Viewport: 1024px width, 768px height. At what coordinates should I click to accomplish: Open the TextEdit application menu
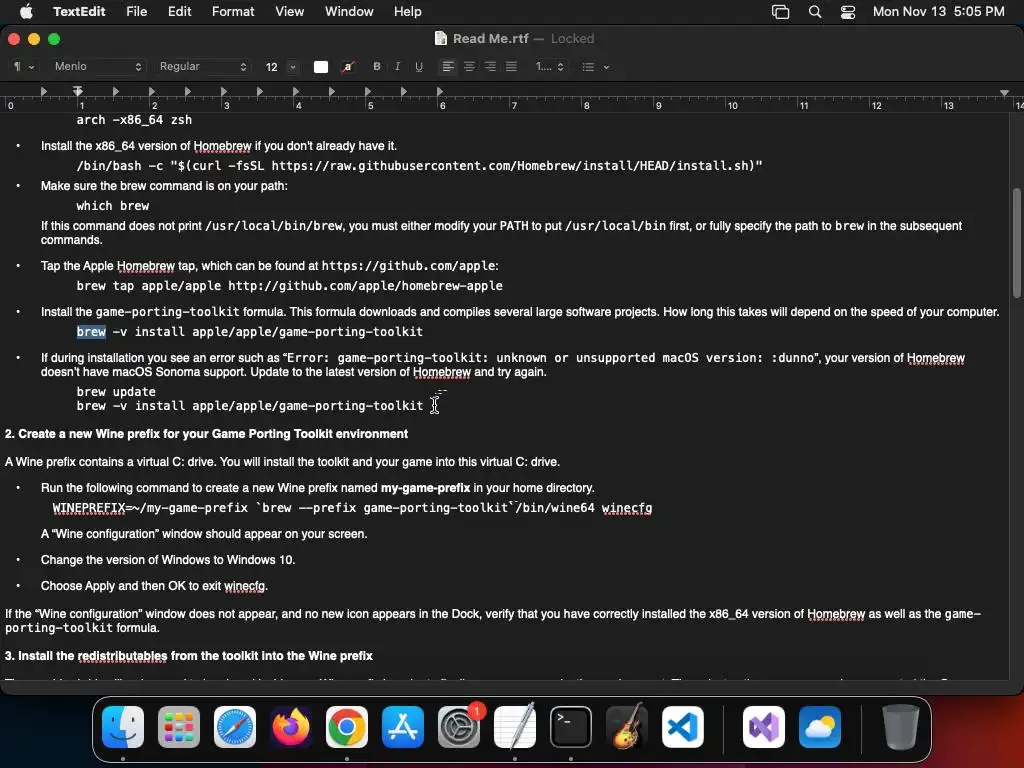click(79, 11)
